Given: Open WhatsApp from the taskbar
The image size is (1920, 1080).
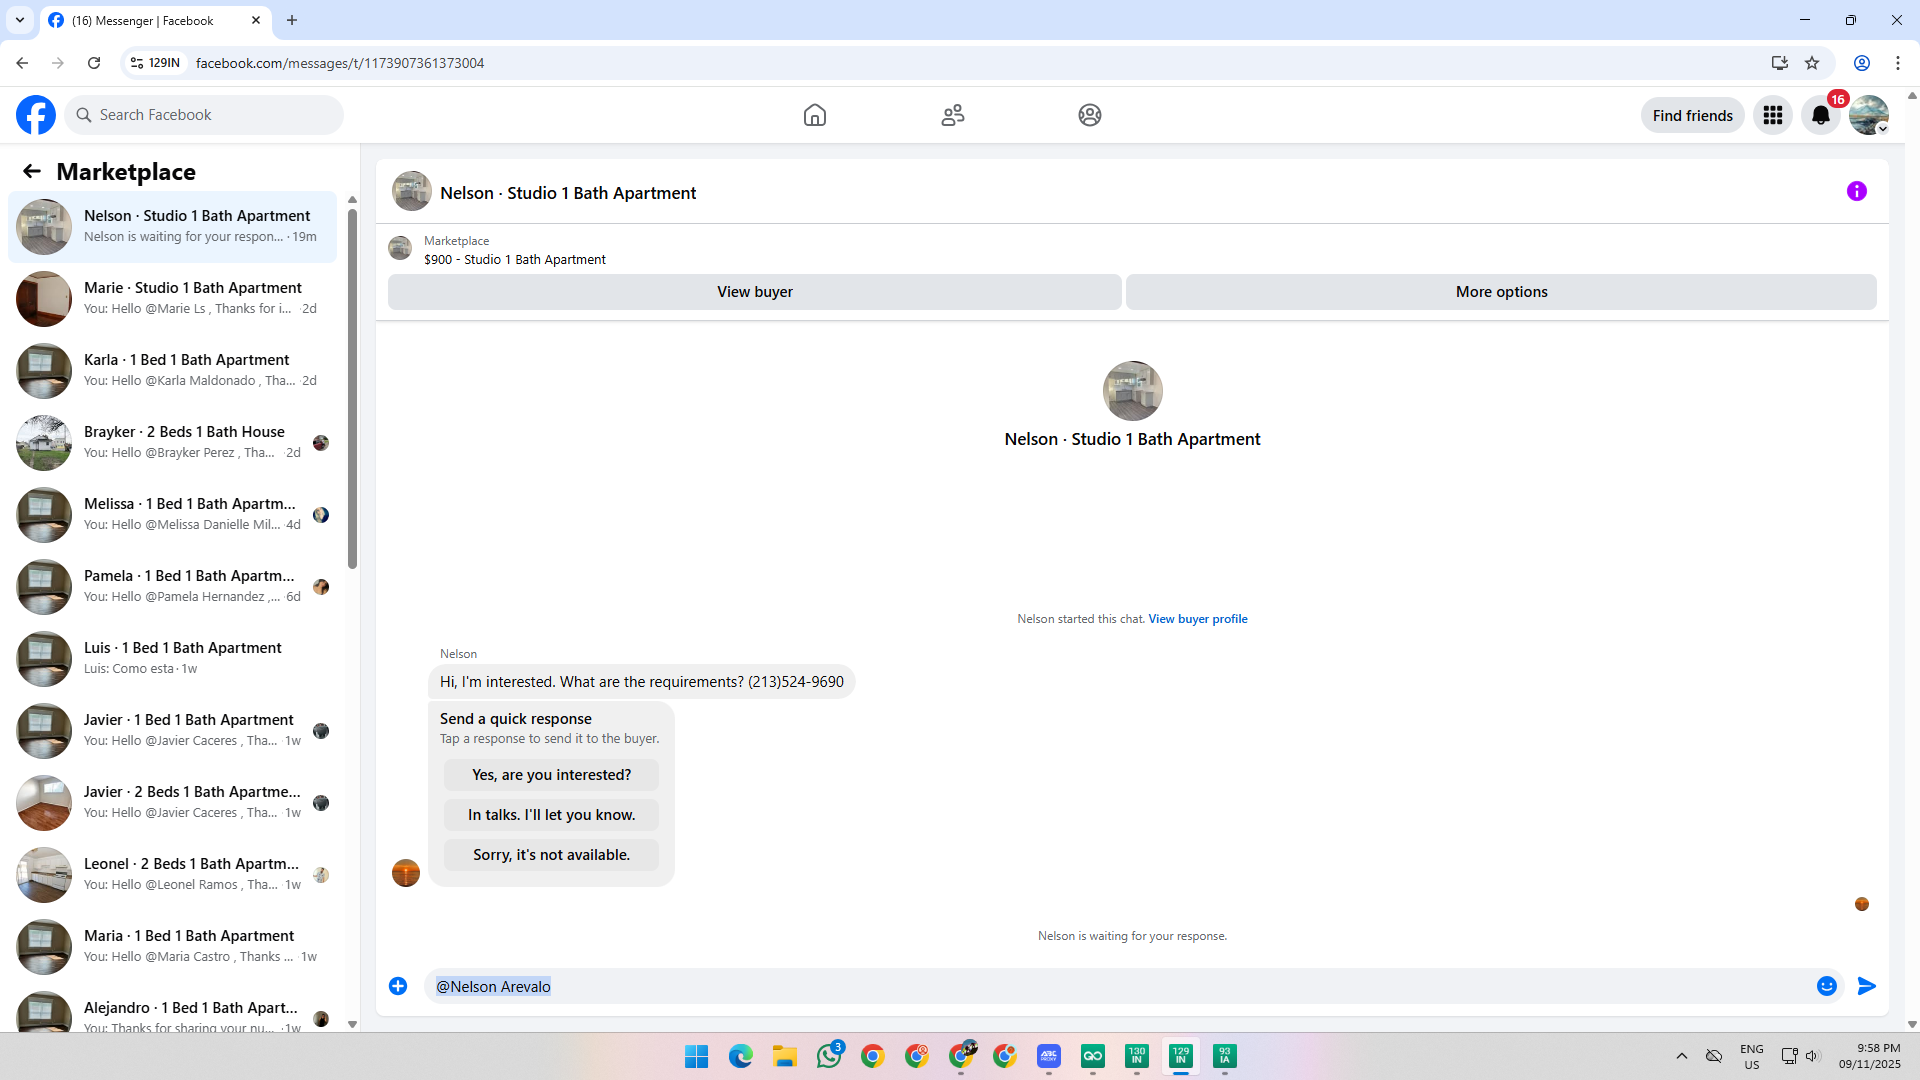Looking at the screenshot, I should click(829, 1056).
